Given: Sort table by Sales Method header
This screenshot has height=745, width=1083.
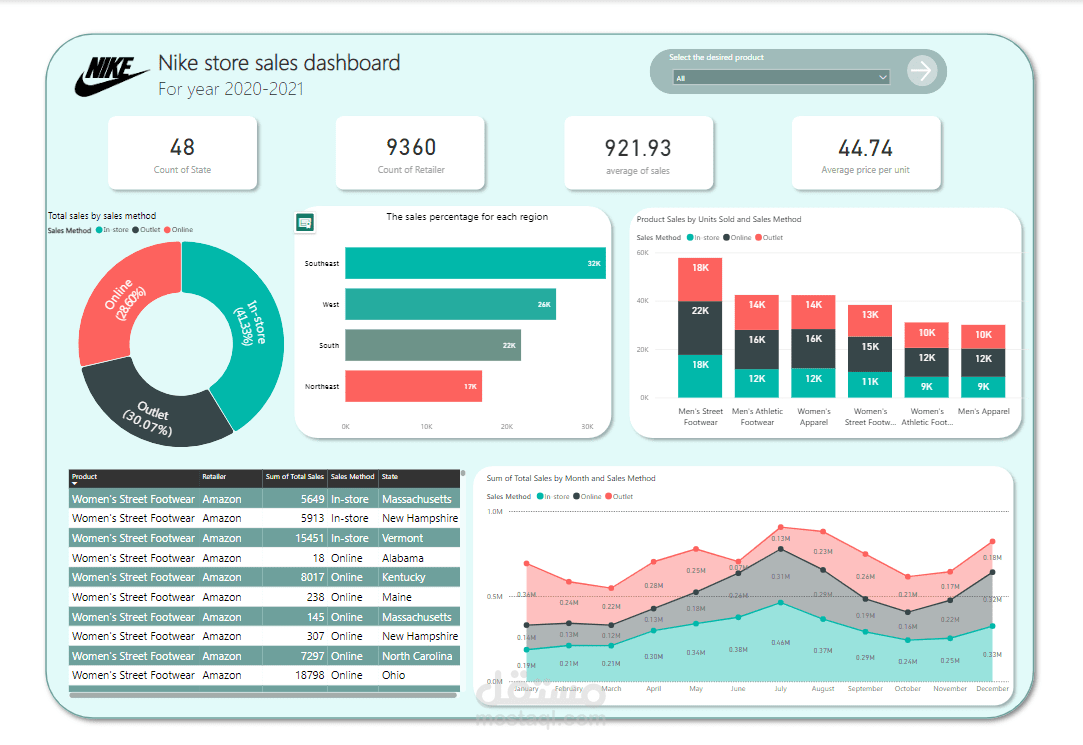Looking at the screenshot, I should pyautogui.click(x=352, y=476).
